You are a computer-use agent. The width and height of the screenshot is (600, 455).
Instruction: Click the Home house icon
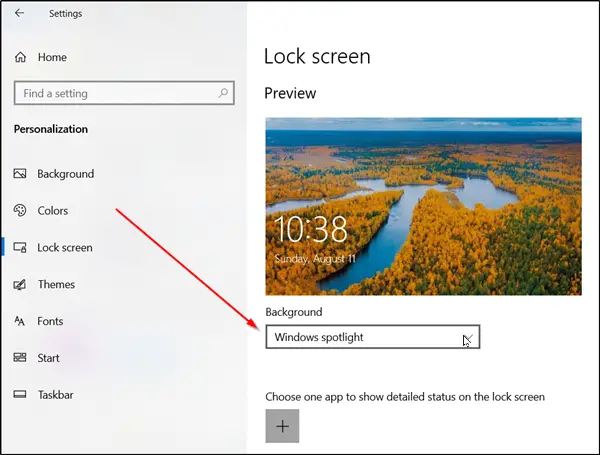pos(20,57)
